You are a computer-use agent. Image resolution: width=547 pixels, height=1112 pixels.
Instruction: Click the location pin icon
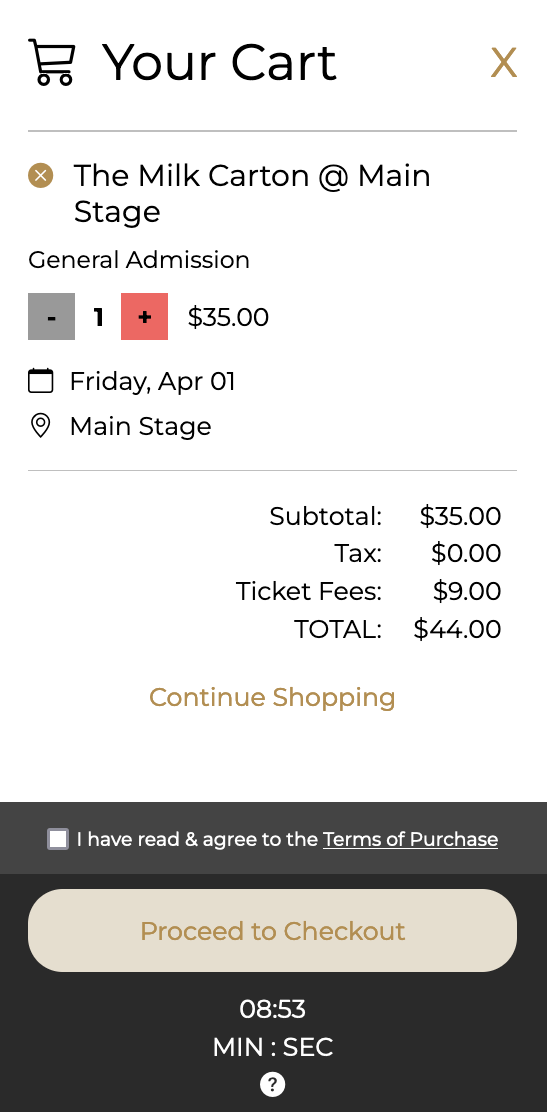(x=40, y=426)
